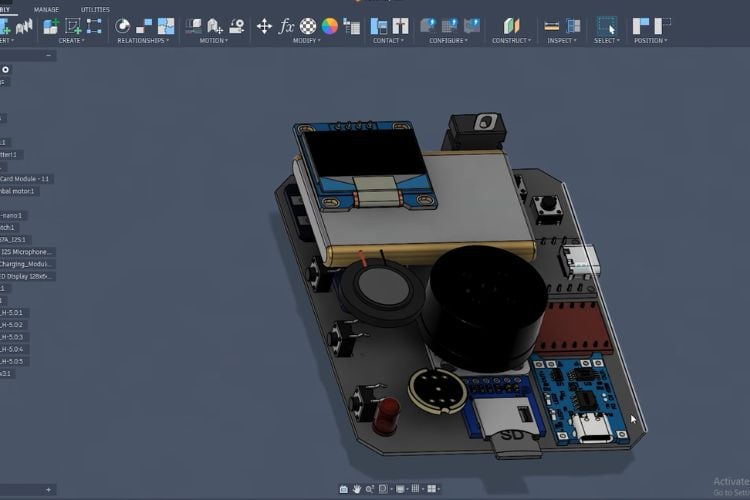The image size is (750, 500).
Task: Click the OLED display model in viewport
Action: [365, 165]
